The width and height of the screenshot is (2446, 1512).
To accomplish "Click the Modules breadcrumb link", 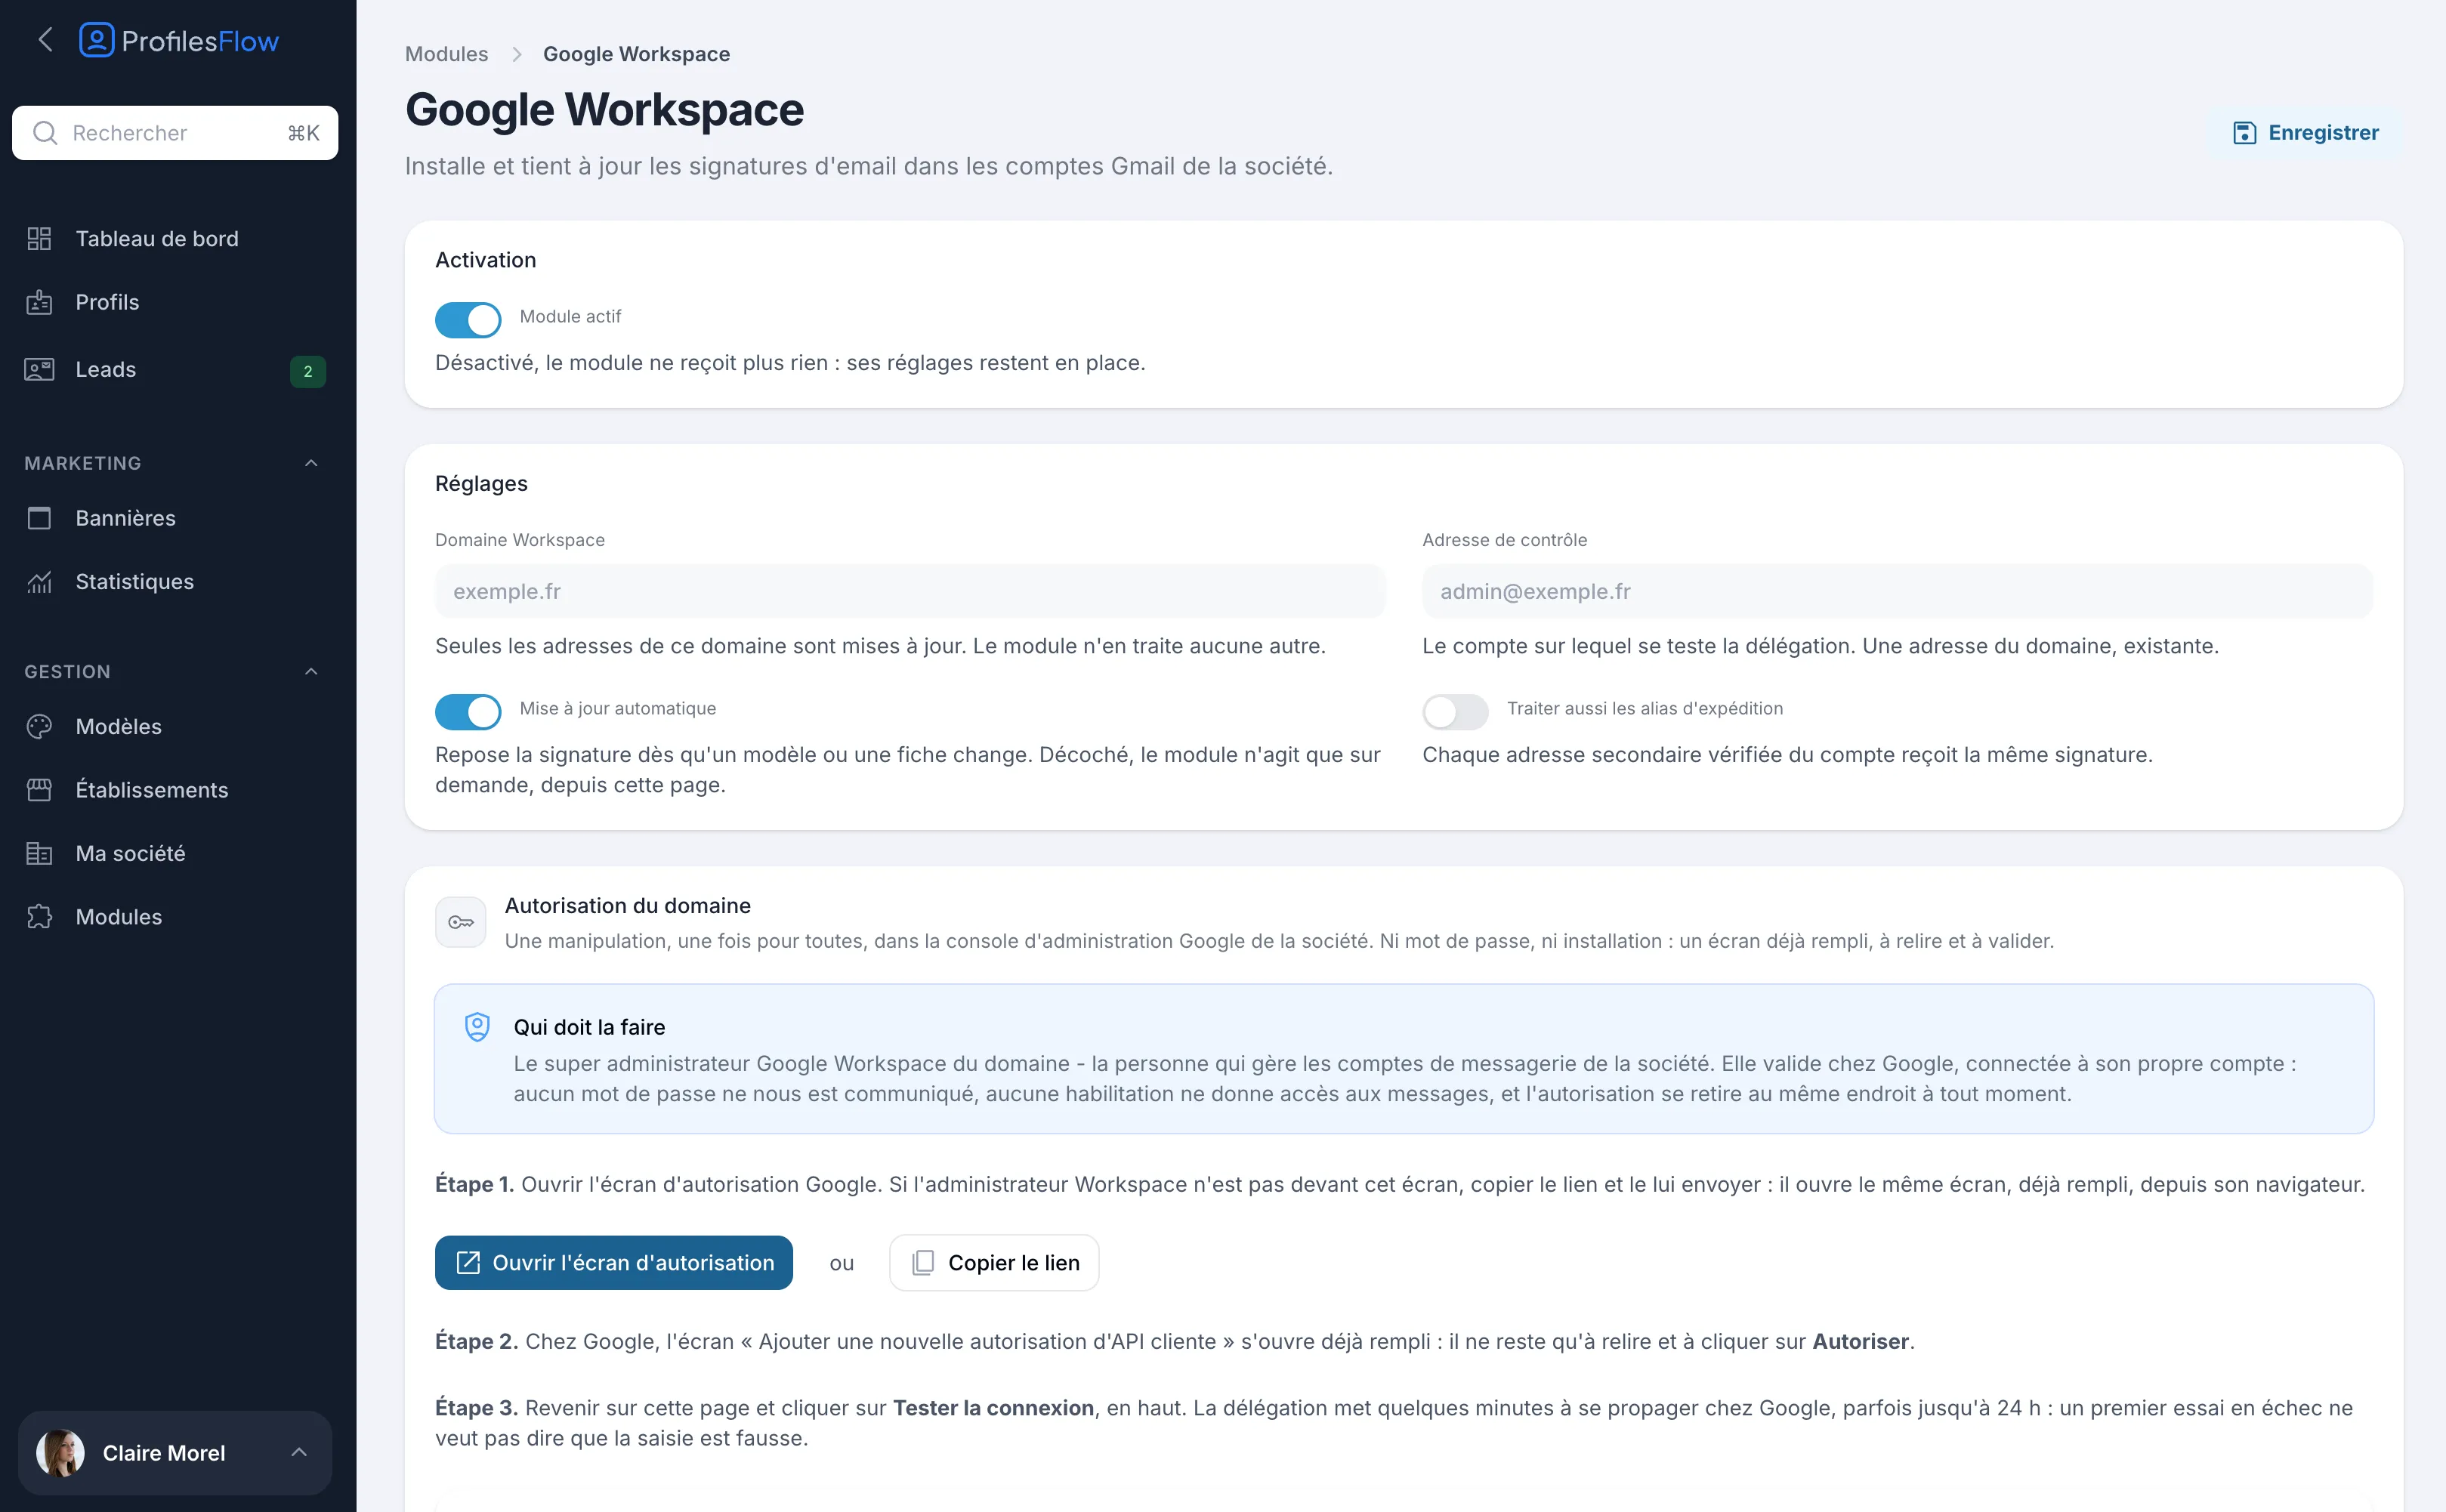I will click(x=446, y=54).
